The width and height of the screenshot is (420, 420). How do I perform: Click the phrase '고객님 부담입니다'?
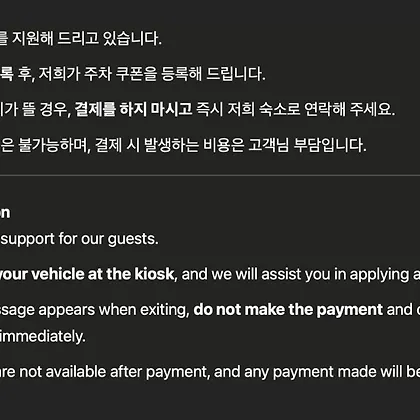[307, 145]
